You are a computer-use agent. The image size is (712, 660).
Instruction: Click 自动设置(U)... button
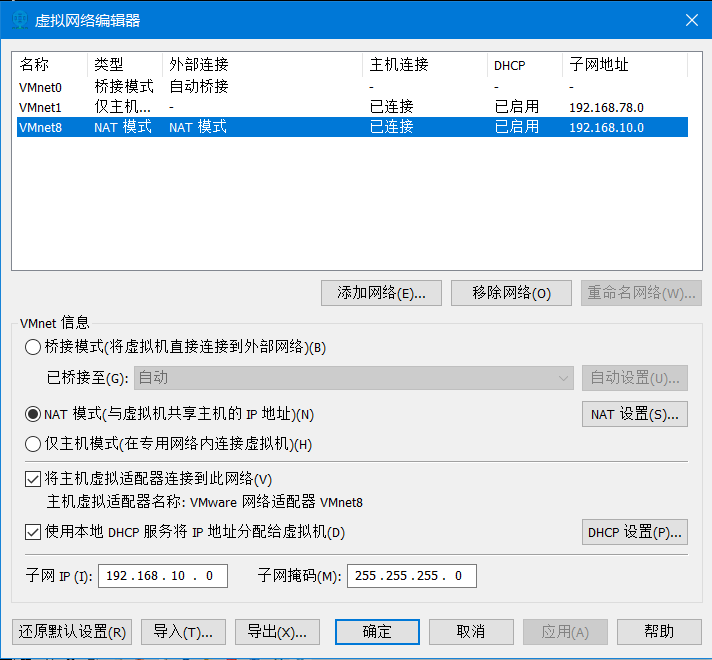point(635,378)
